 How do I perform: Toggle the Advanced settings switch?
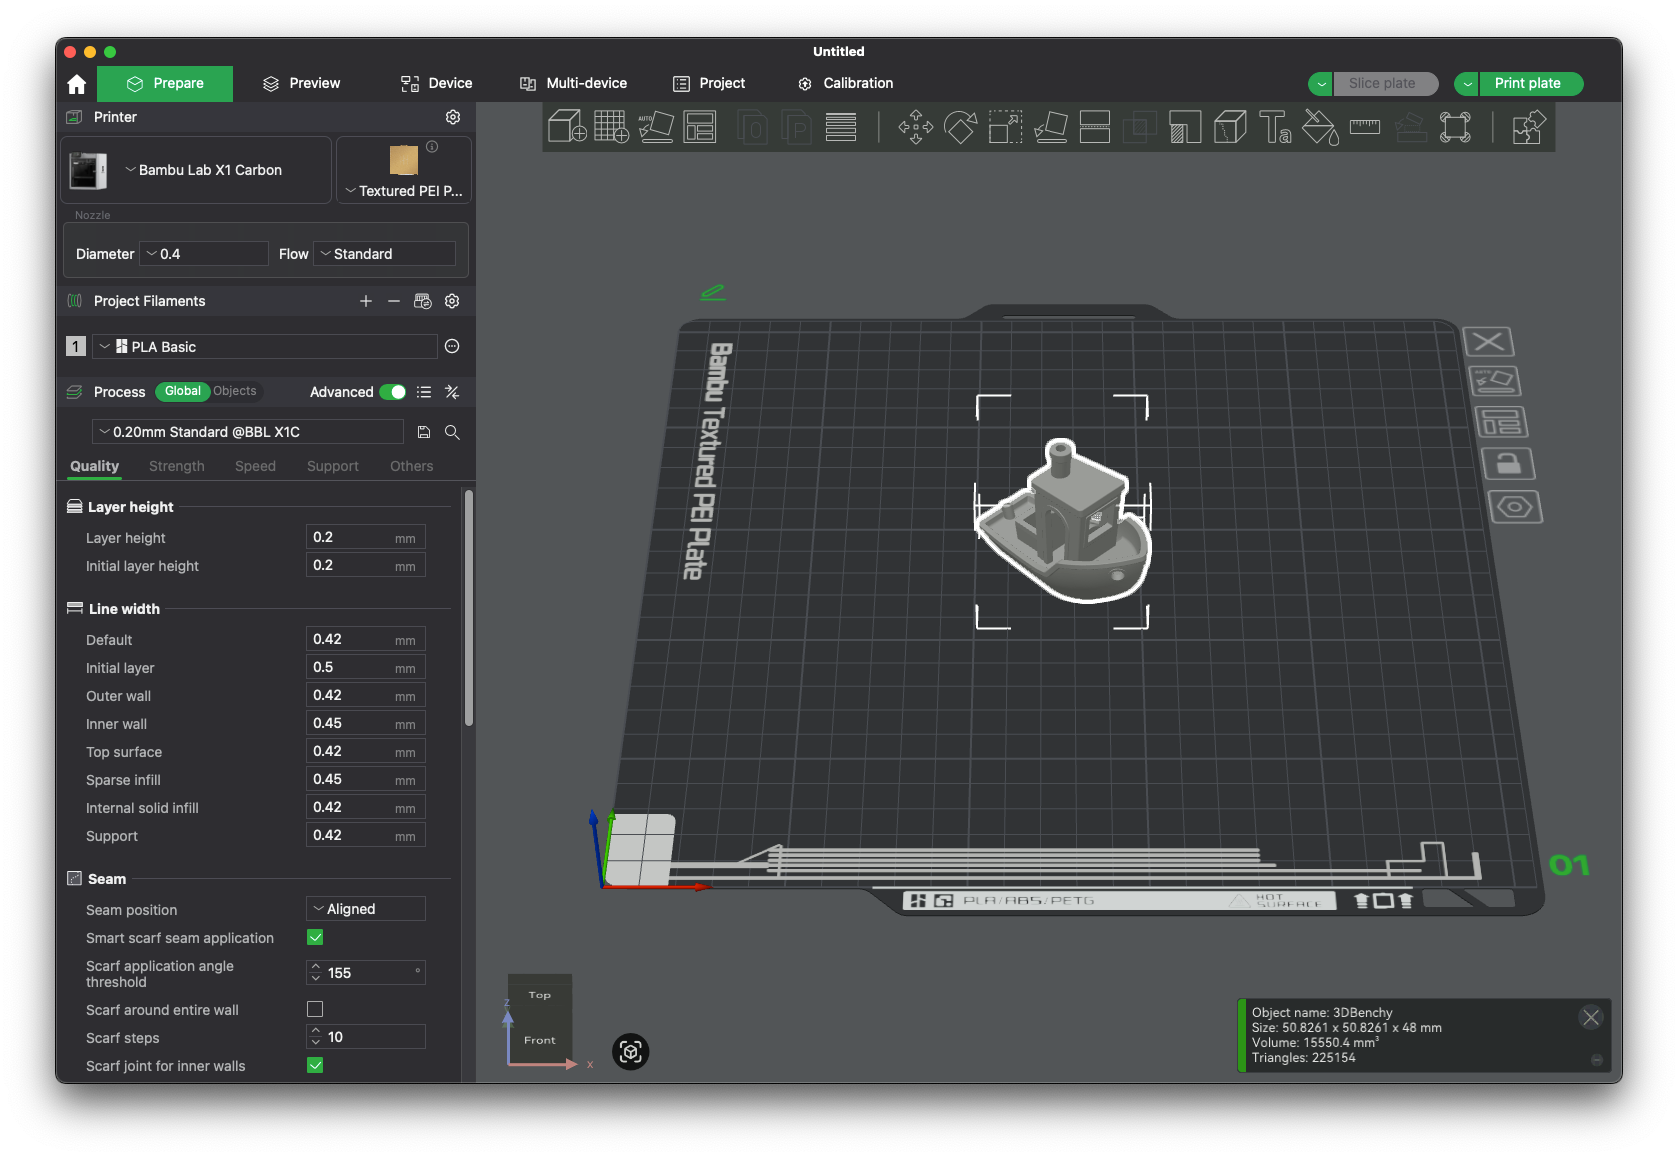click(393, 392)
